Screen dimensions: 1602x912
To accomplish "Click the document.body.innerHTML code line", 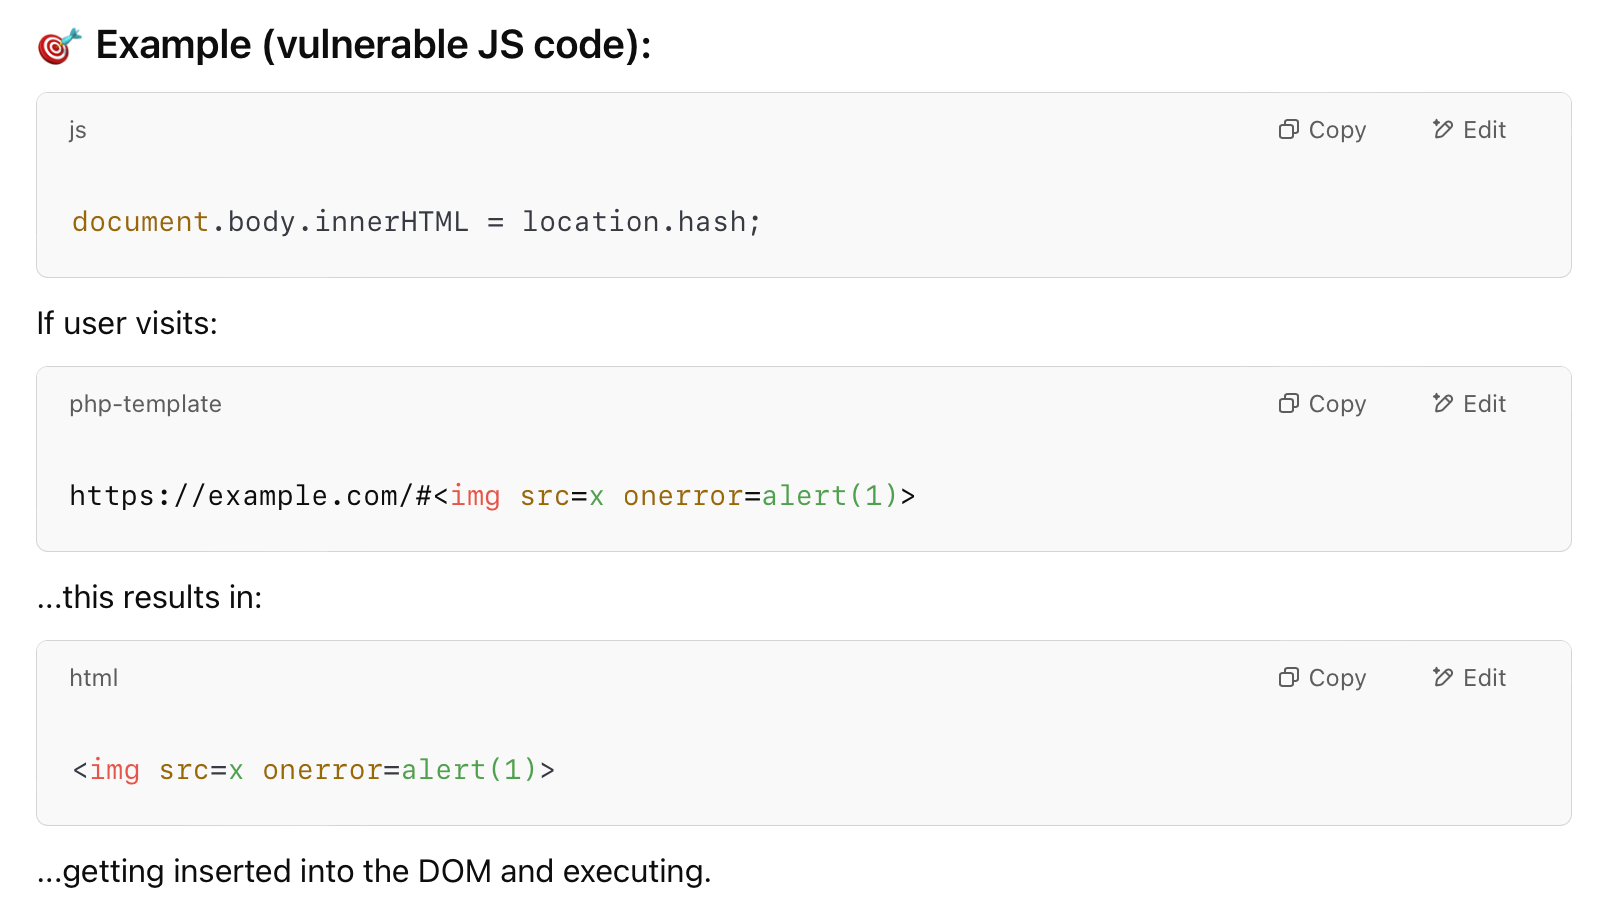I will (416, 222).
